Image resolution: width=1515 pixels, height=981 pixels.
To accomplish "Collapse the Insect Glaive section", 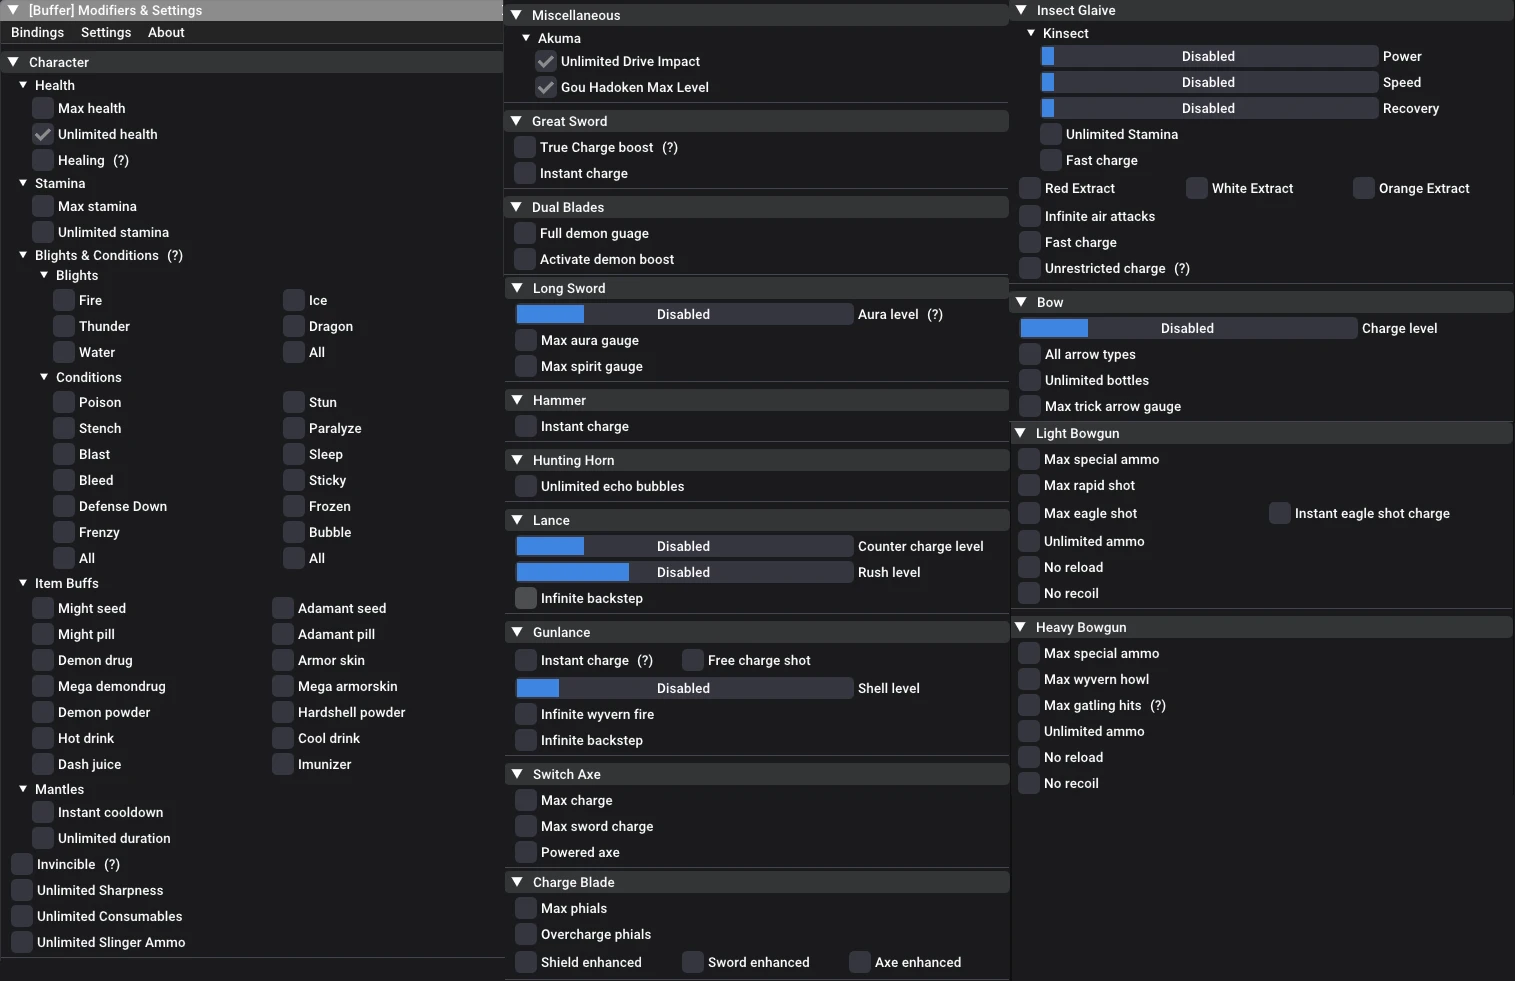I will (x=1021, y=10).
